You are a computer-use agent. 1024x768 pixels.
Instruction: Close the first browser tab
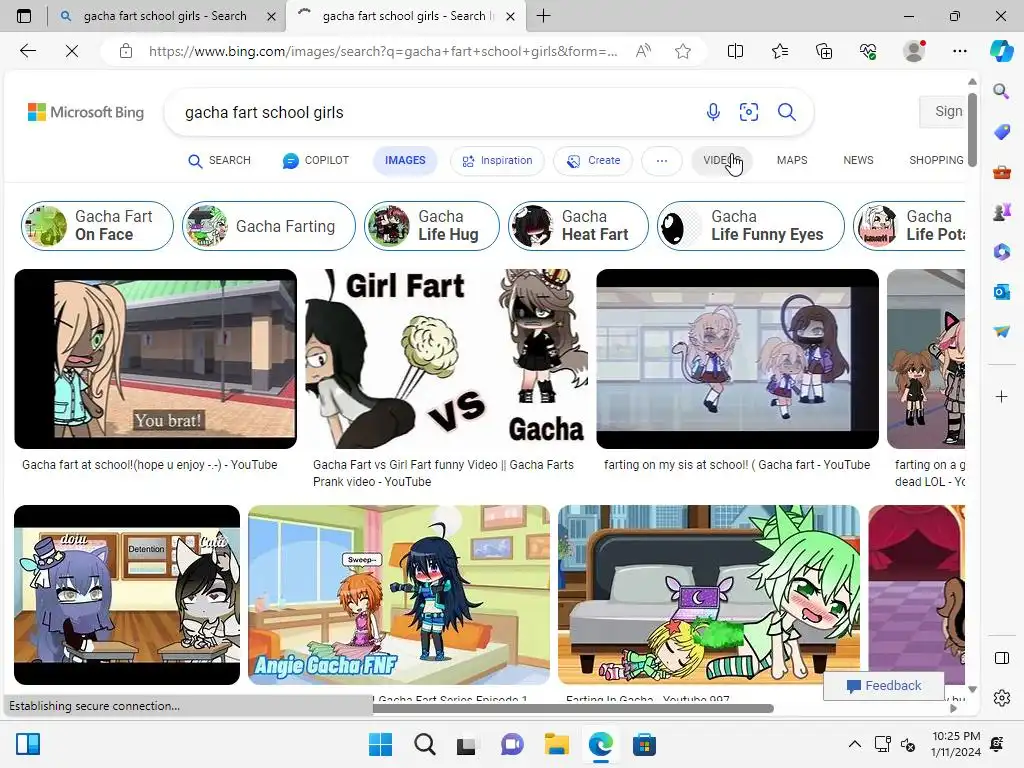coord(272,16)
